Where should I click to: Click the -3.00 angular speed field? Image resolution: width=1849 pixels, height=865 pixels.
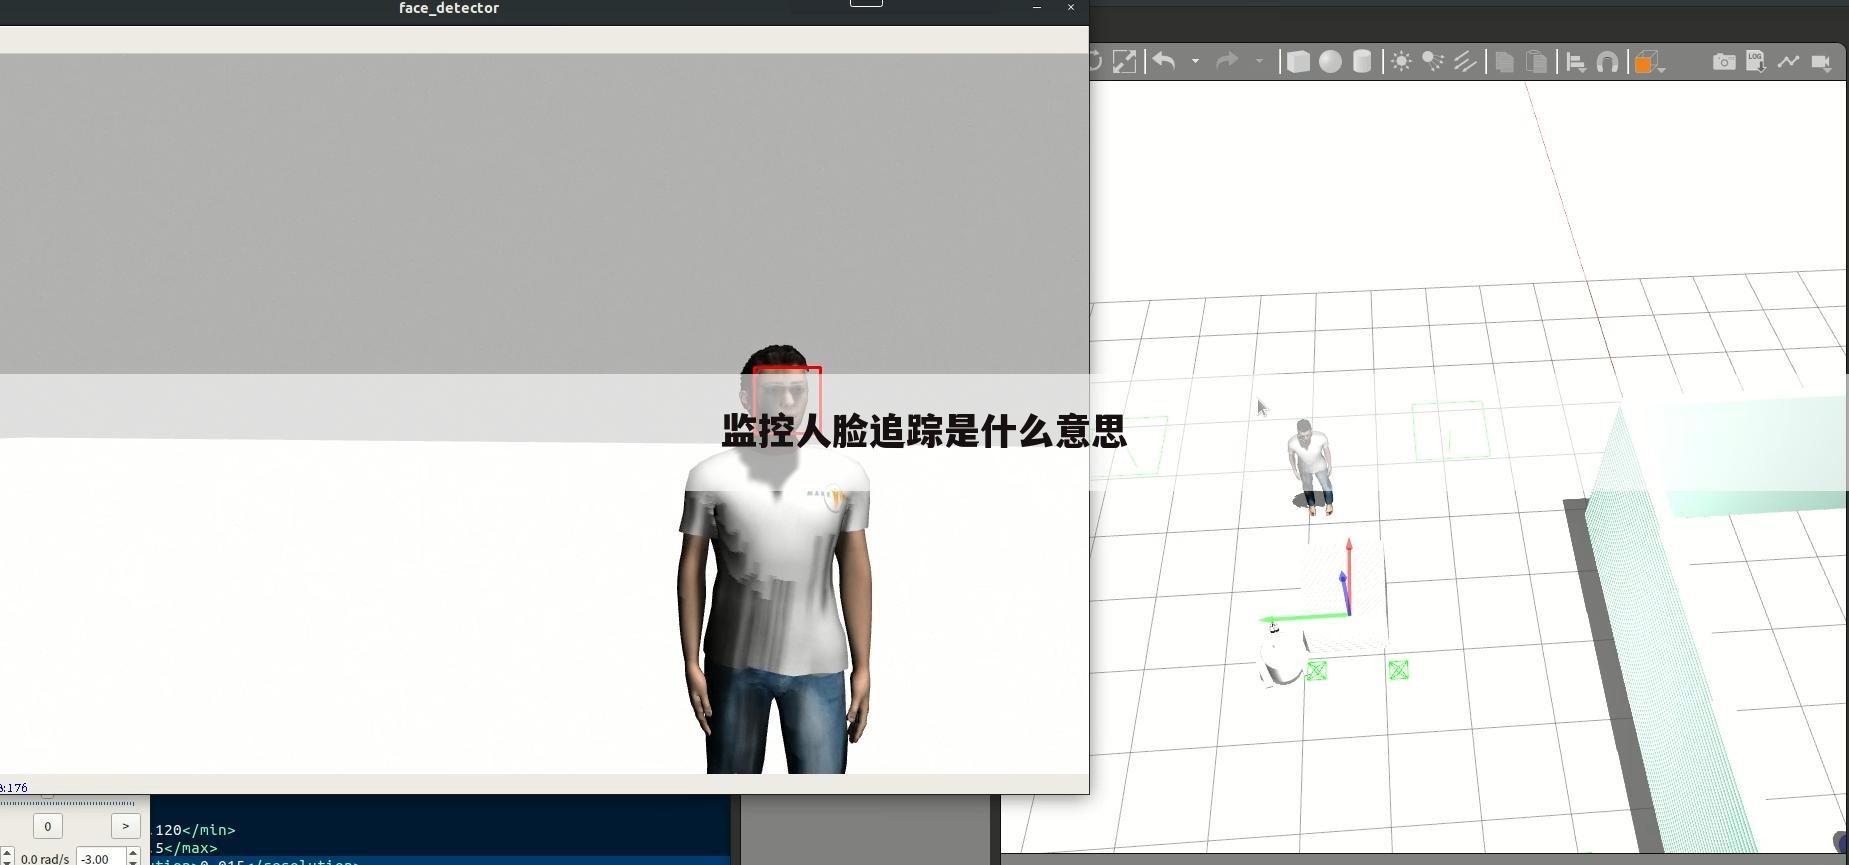101,858
